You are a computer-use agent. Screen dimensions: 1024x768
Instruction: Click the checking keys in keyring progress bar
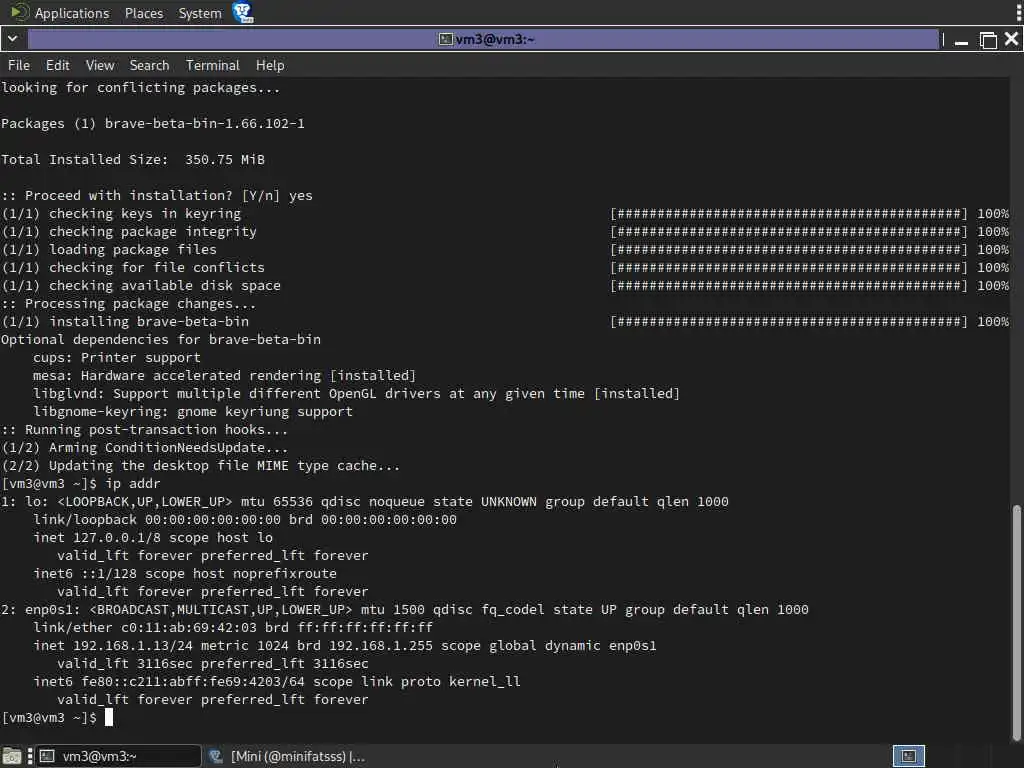pos(788,214)
